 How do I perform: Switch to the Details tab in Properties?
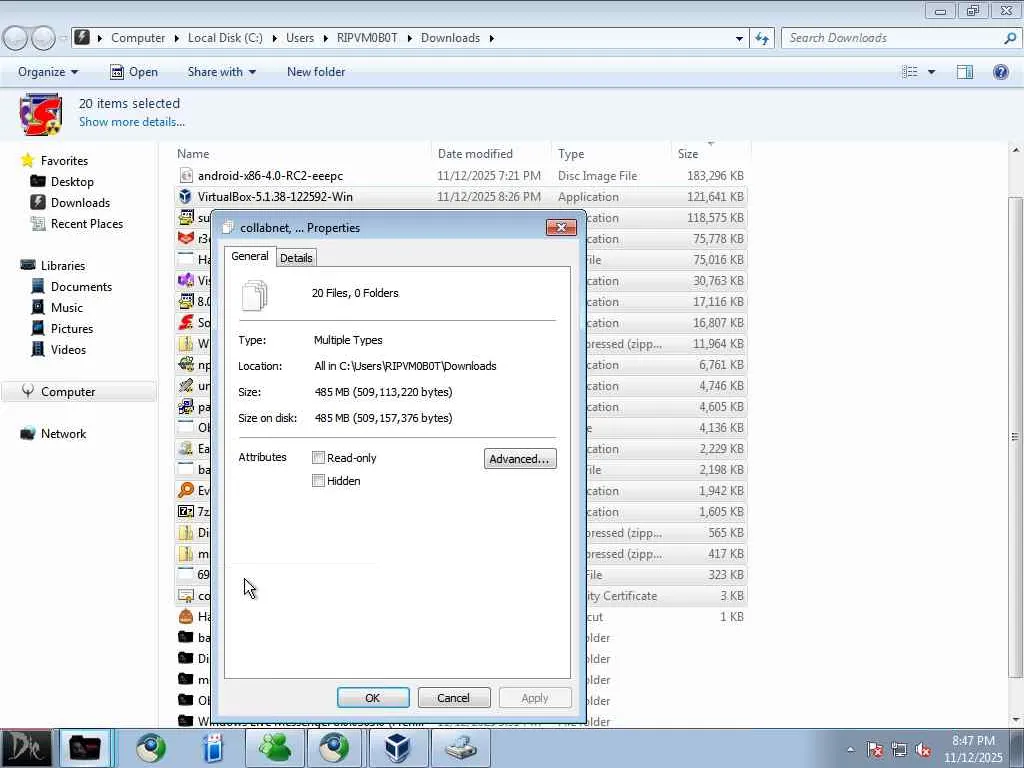coord(296,258)
